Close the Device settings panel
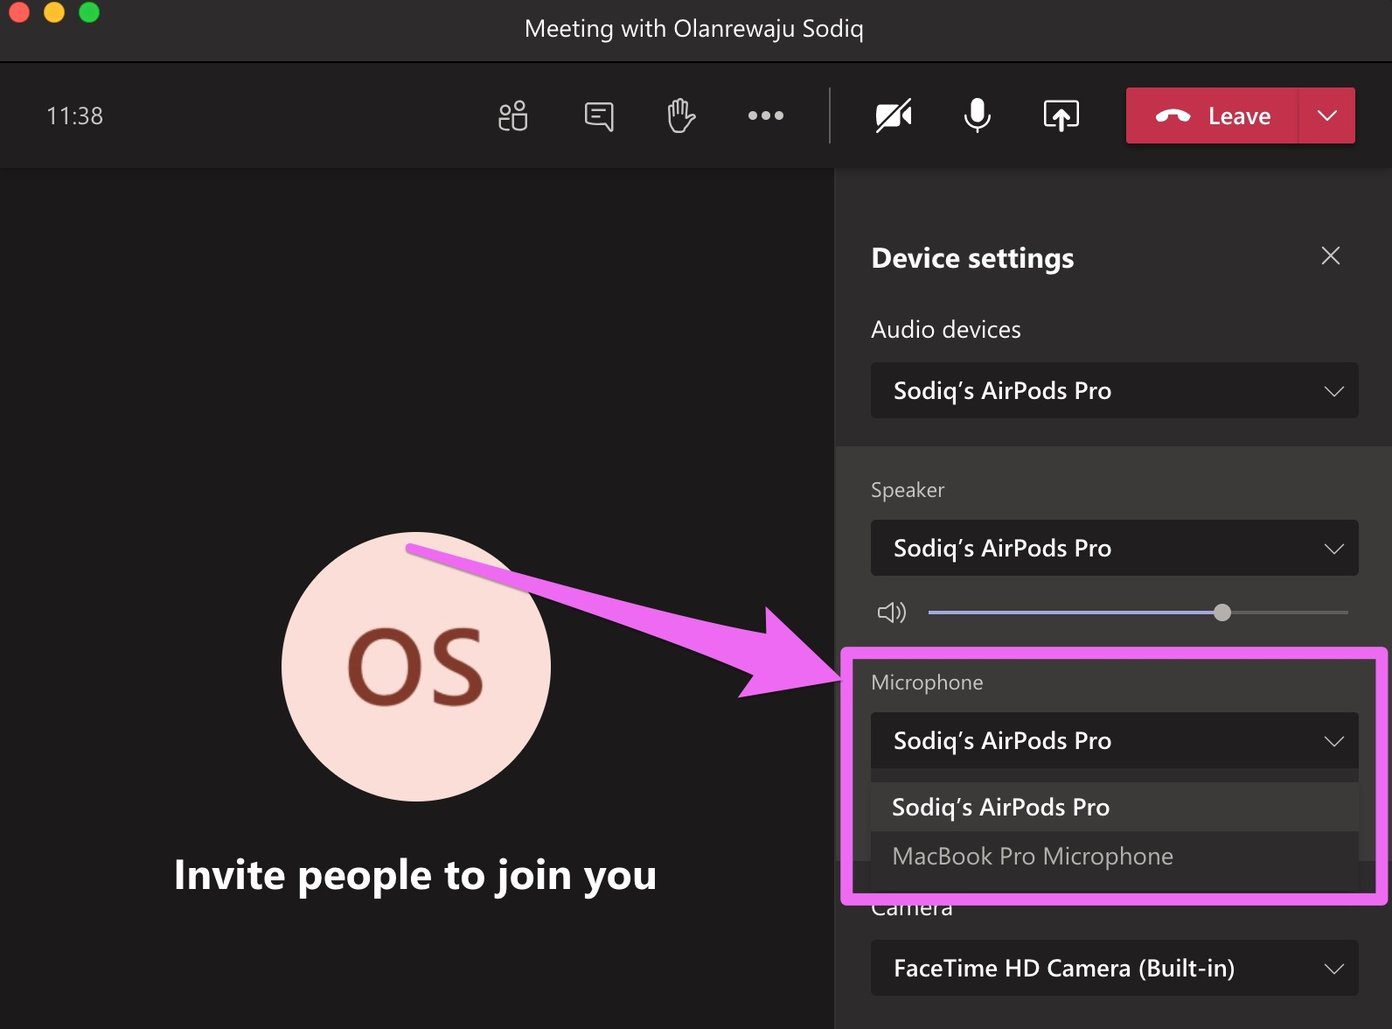Viewport: 1392px width, 1029px height. (x=1330, y=256)
